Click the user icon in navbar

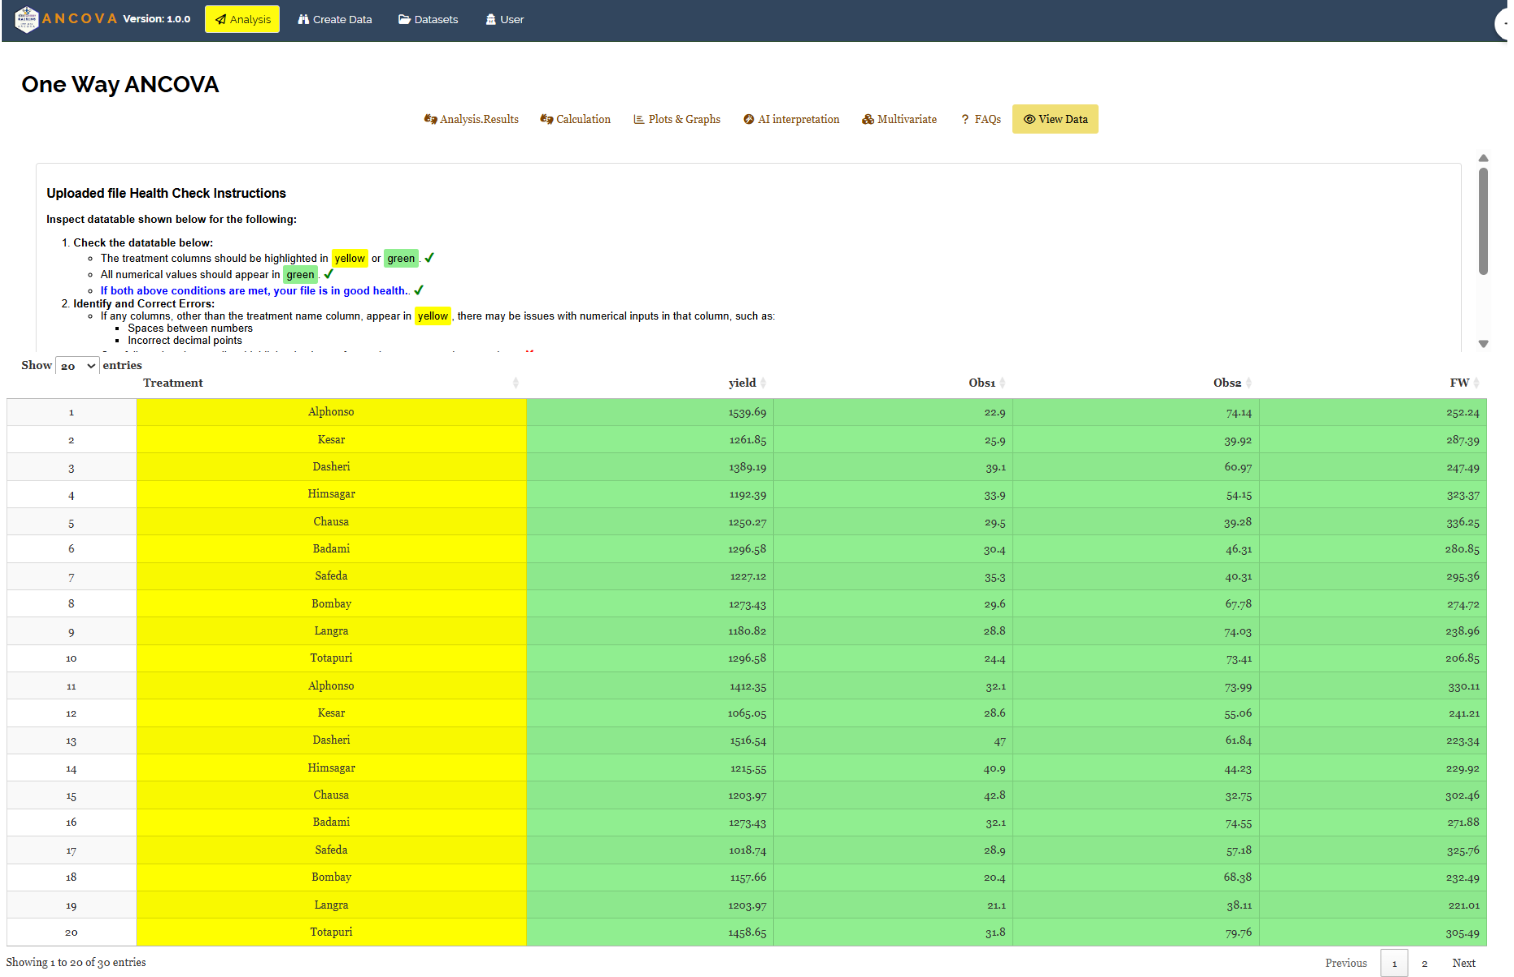pyautogui.click(x=491, y=19)
